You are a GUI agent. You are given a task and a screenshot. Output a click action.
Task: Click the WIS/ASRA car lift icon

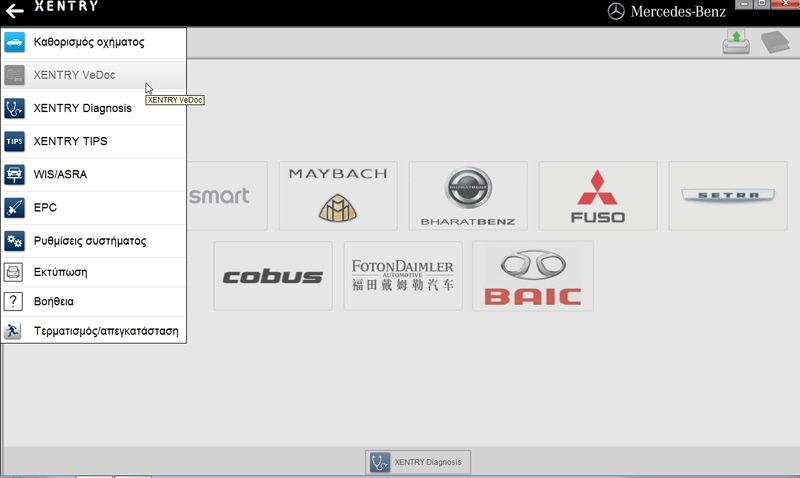pos(14,174)
